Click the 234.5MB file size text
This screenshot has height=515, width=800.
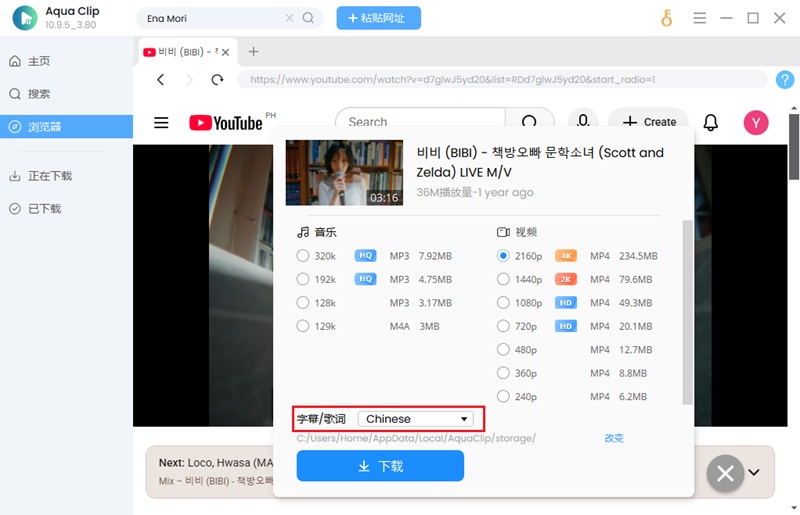click(x=638, y=256)
